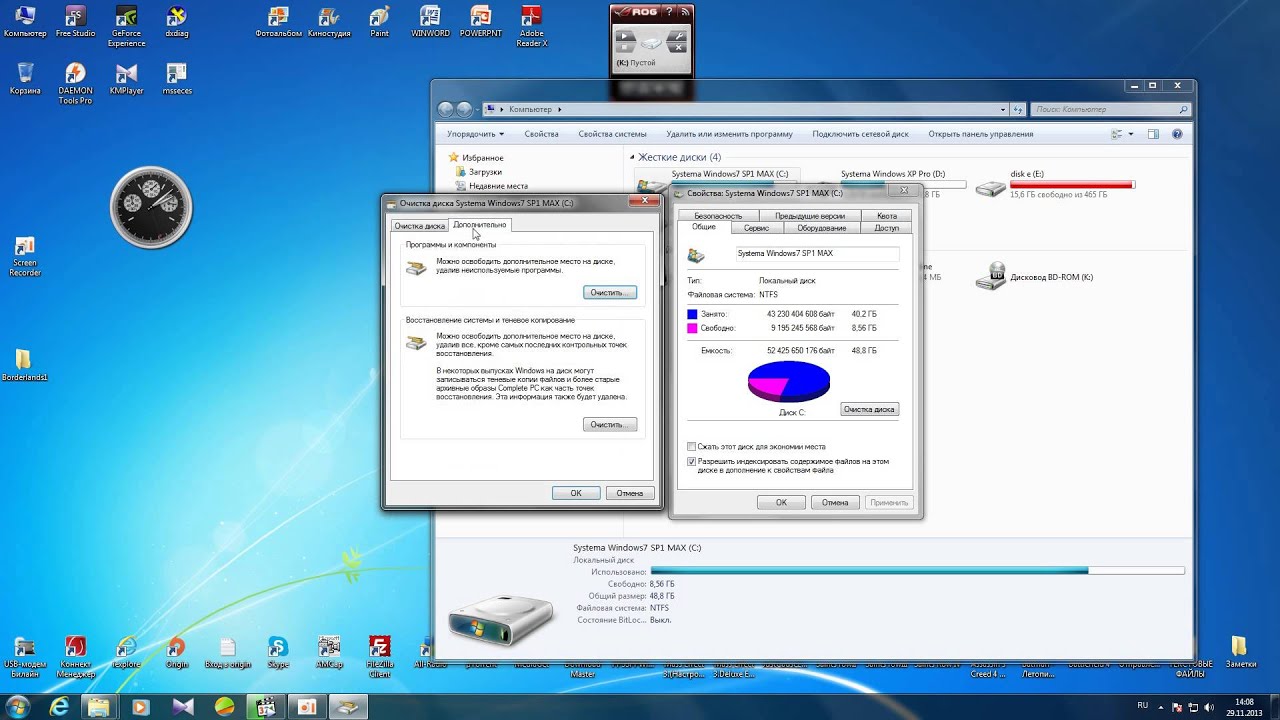This screenshot has height=720, width=1280.
Task: Click Internet Explorer icon on the taskbar
Action: point(60,706)
